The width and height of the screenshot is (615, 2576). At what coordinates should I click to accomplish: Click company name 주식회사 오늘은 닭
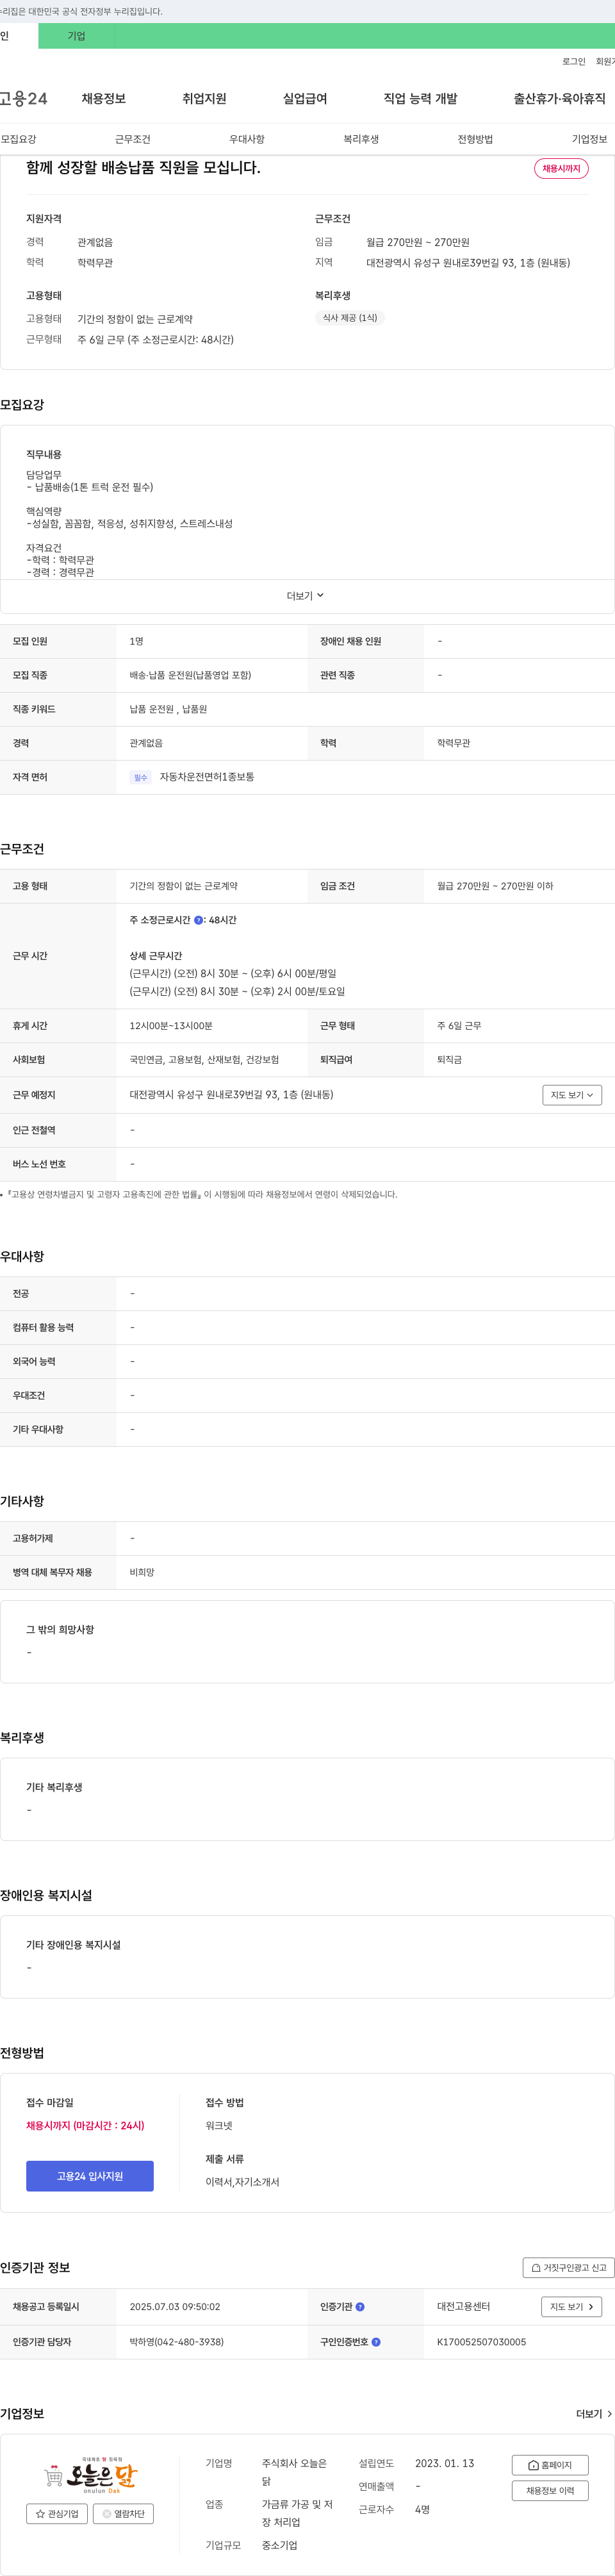pyautogui.click(x=294, y=2472)
